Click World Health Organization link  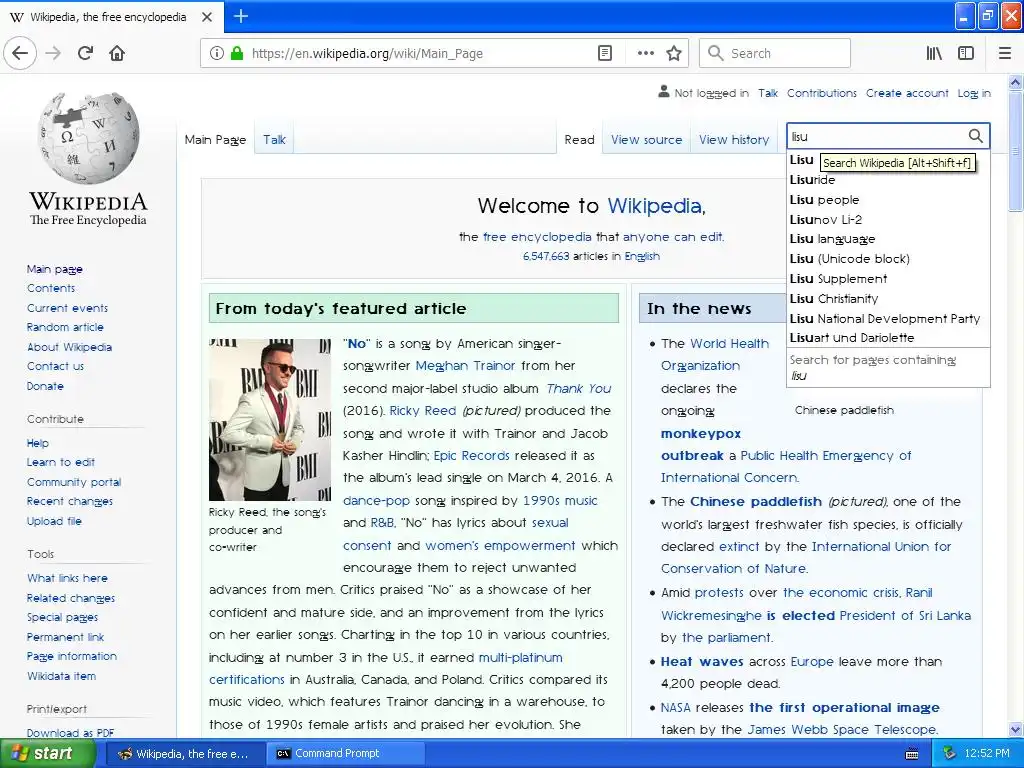point(714,355)
